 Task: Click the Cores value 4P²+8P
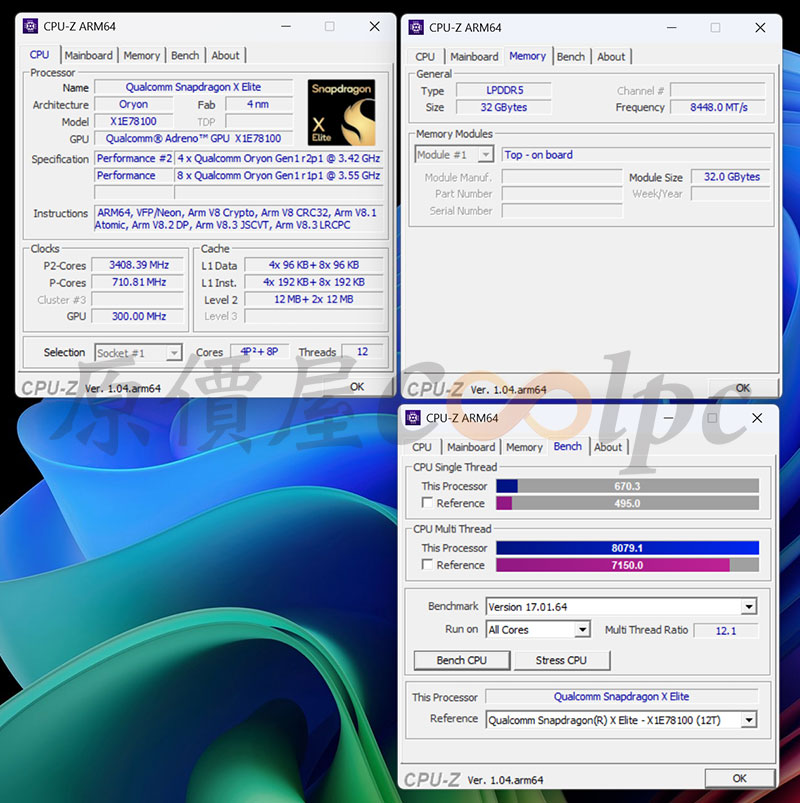(260, 352)
